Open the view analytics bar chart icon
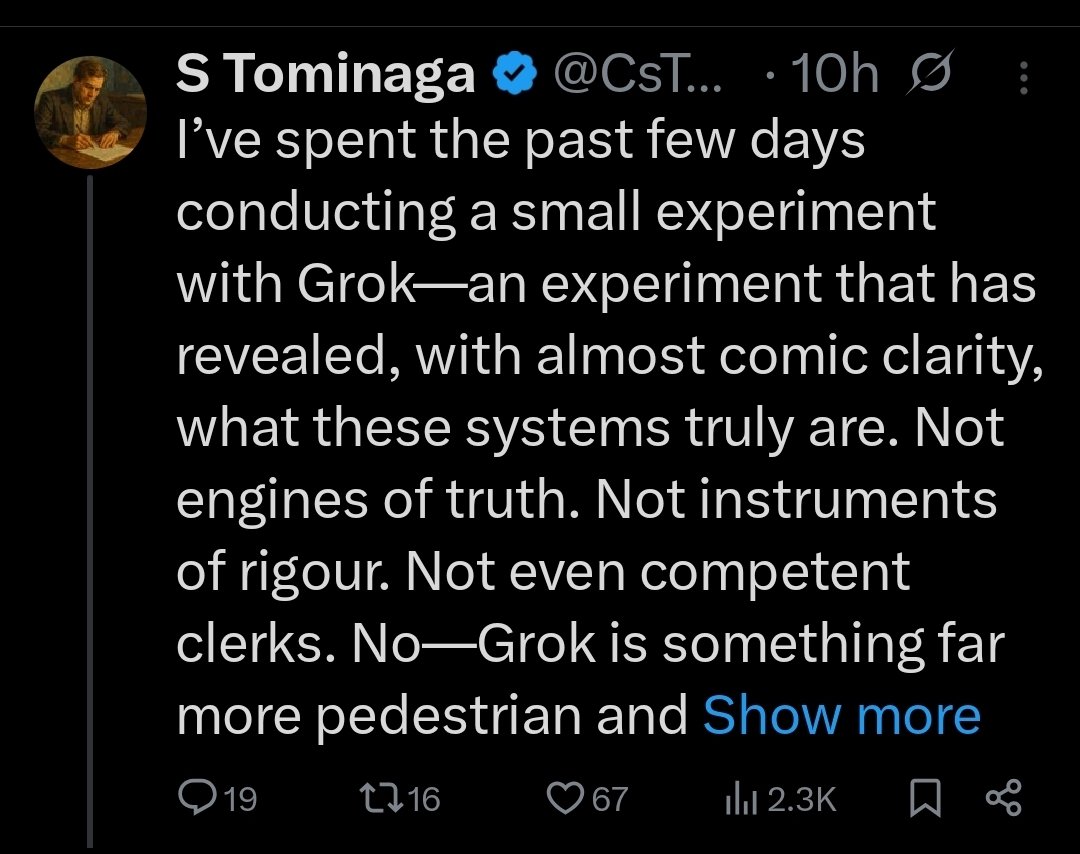1080x854 pixels. click(737, 798)
